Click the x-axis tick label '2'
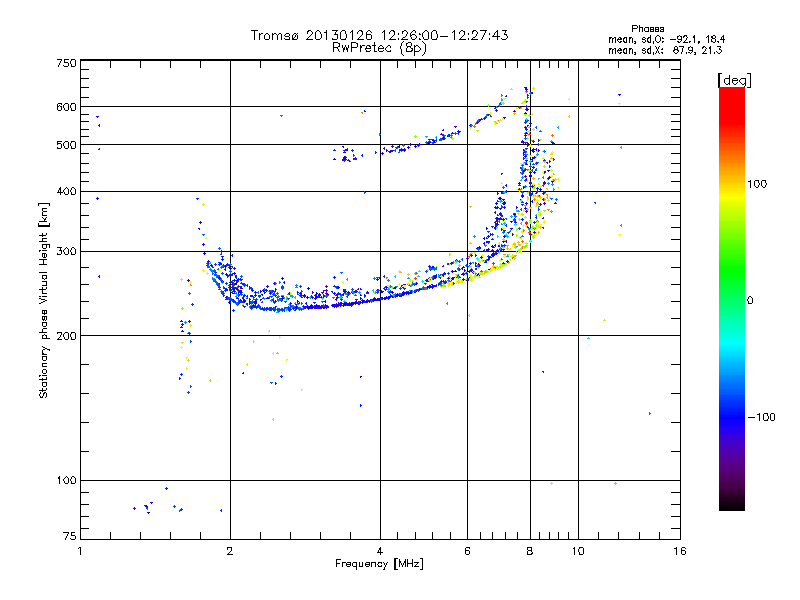 click(230, 551)
